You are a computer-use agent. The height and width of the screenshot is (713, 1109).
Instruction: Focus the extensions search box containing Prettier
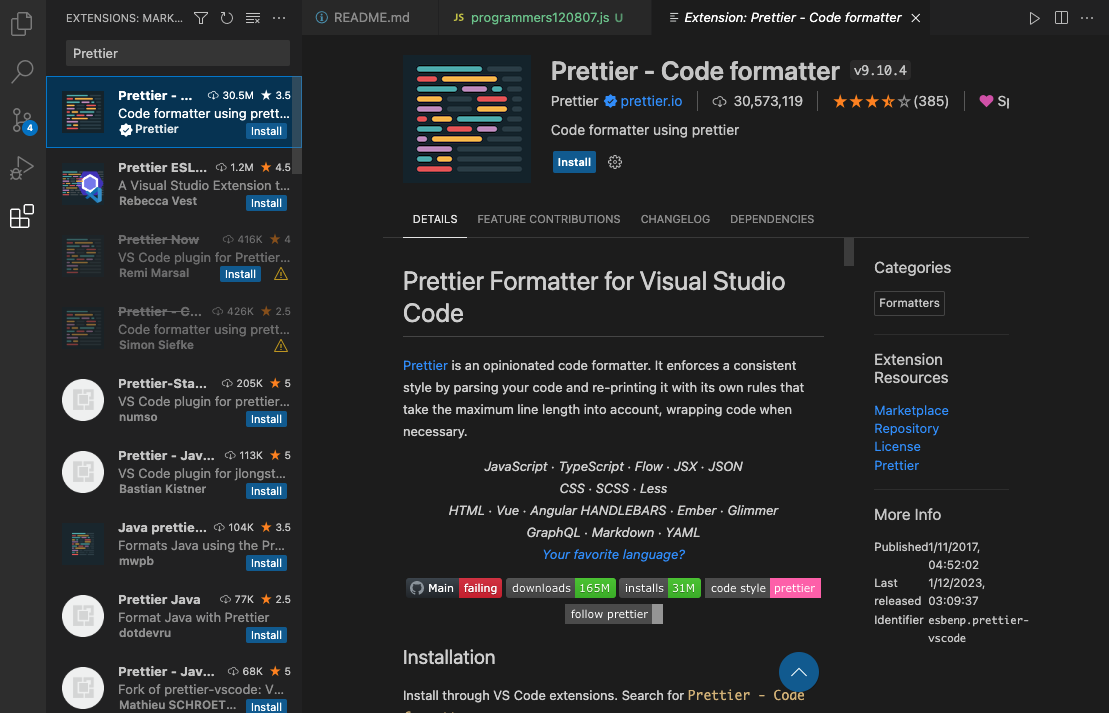[x=178, y=53]
